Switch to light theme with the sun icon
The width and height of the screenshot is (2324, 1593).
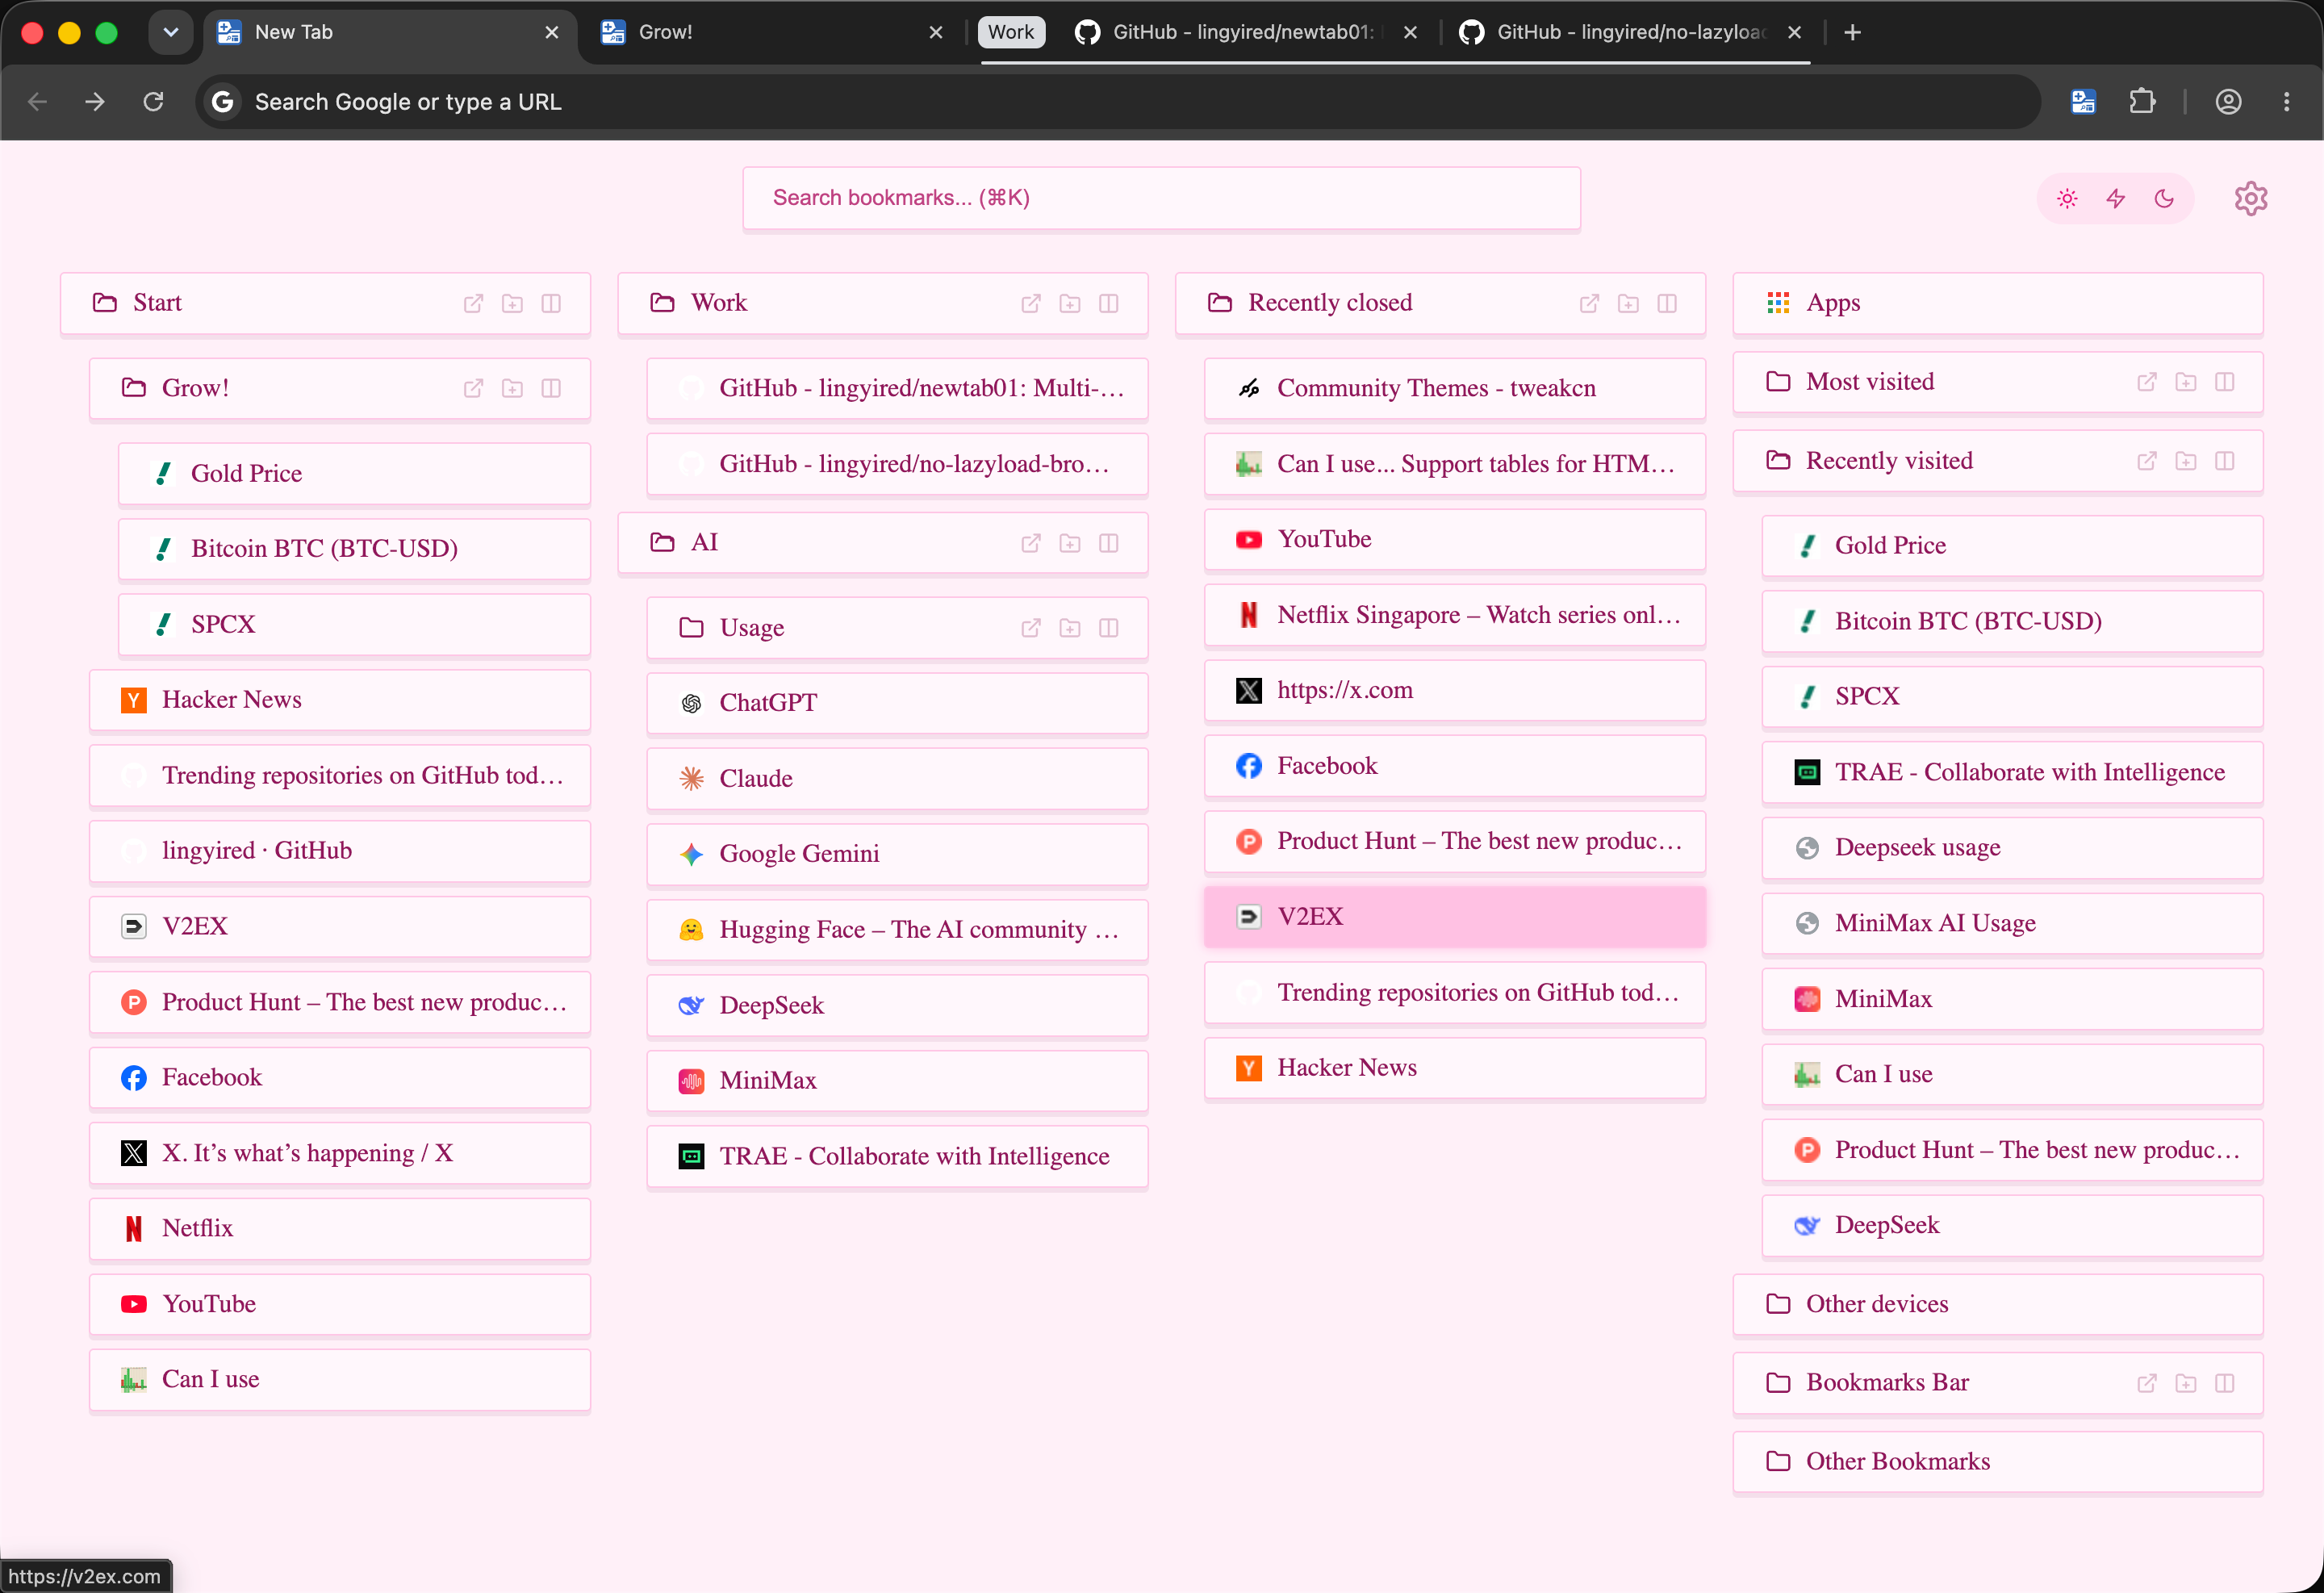pyautogui.click(x=2067, y=198)
